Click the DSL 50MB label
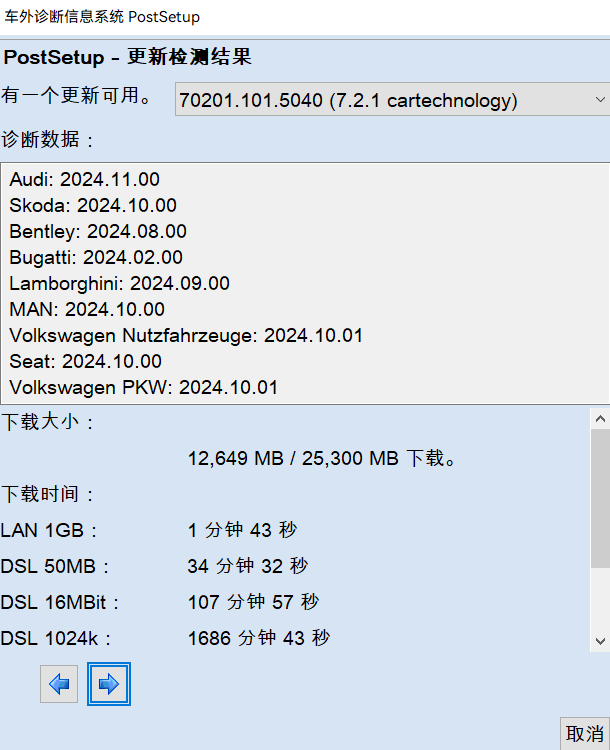Viewport: 610px width, 750px height. coord(55,566)
